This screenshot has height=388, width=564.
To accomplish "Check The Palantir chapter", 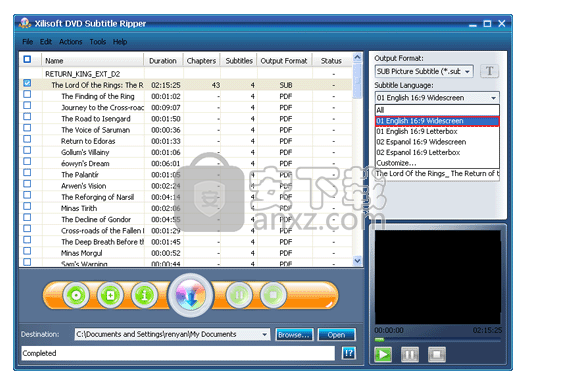I will point(27,173).
